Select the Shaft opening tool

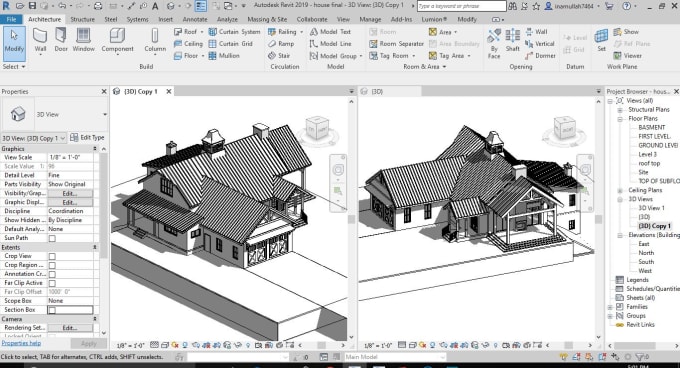pos(513,40)
